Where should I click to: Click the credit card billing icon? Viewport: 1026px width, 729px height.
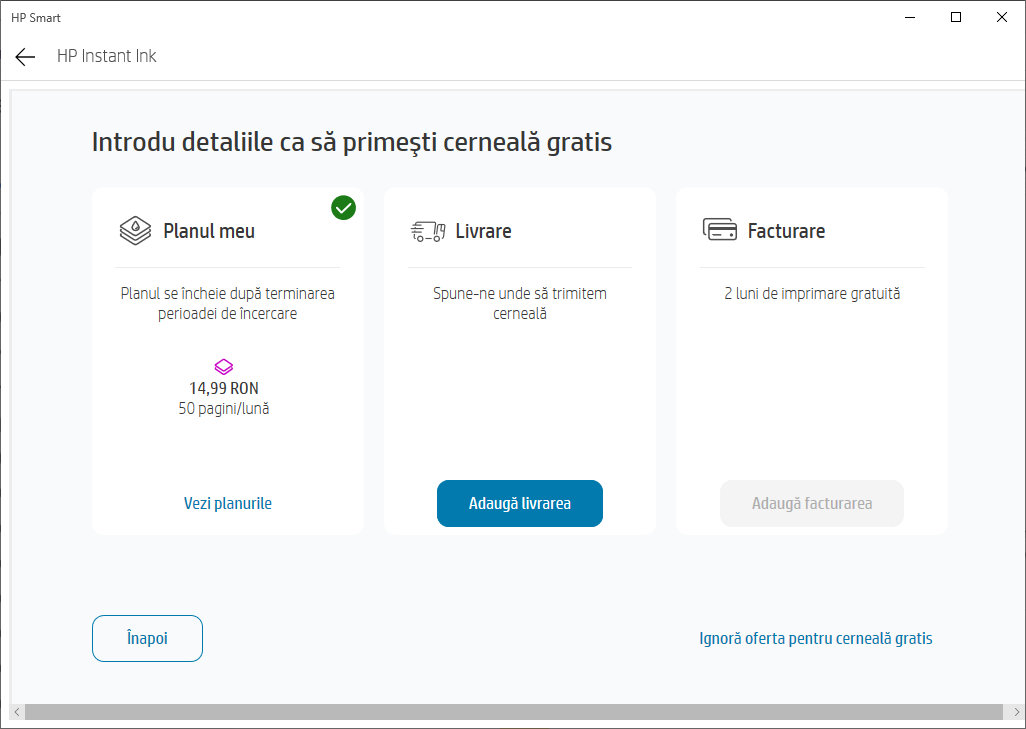[720, 230]
